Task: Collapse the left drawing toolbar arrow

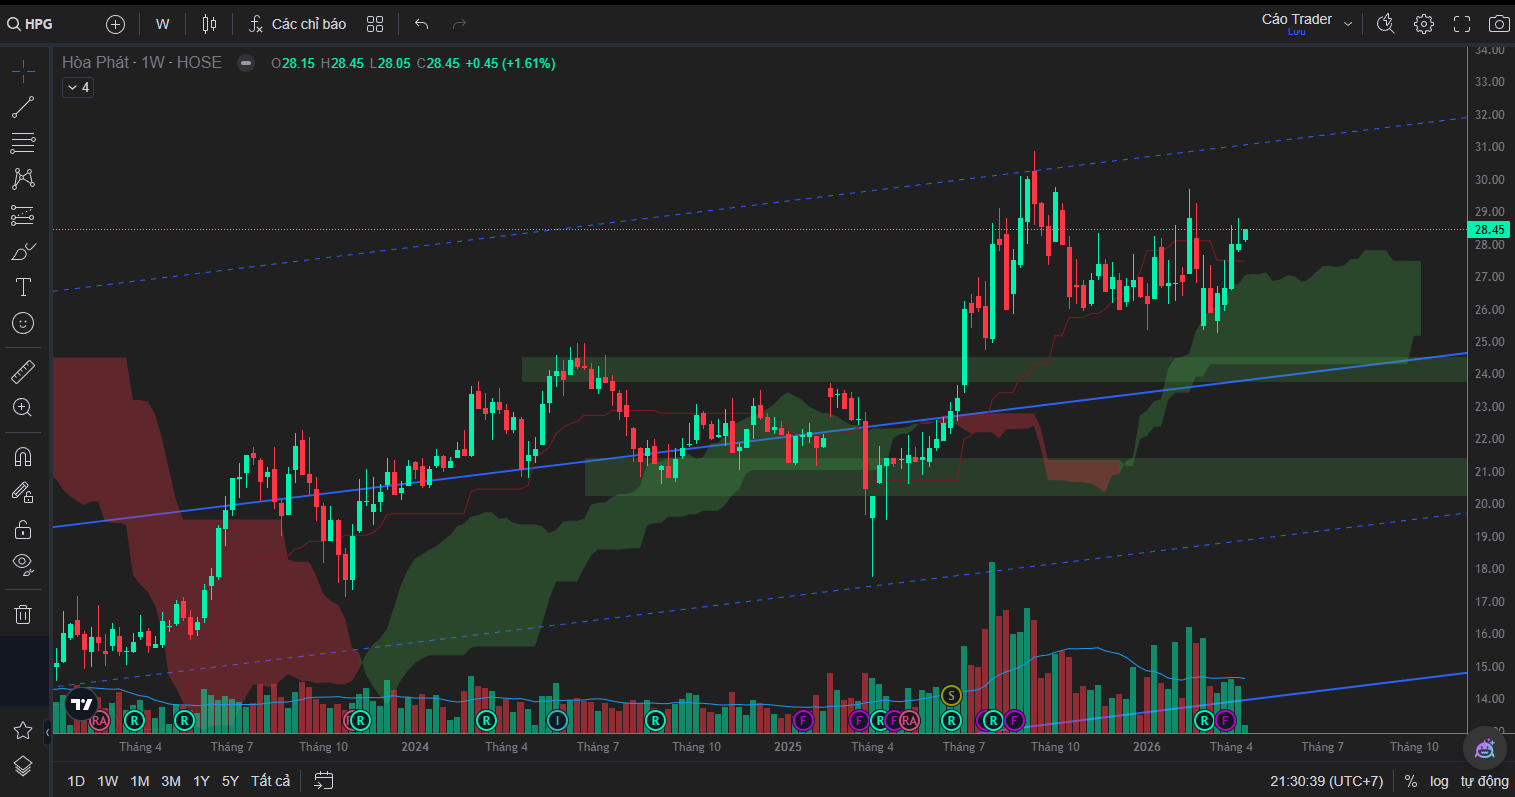Action: (48, 733)
